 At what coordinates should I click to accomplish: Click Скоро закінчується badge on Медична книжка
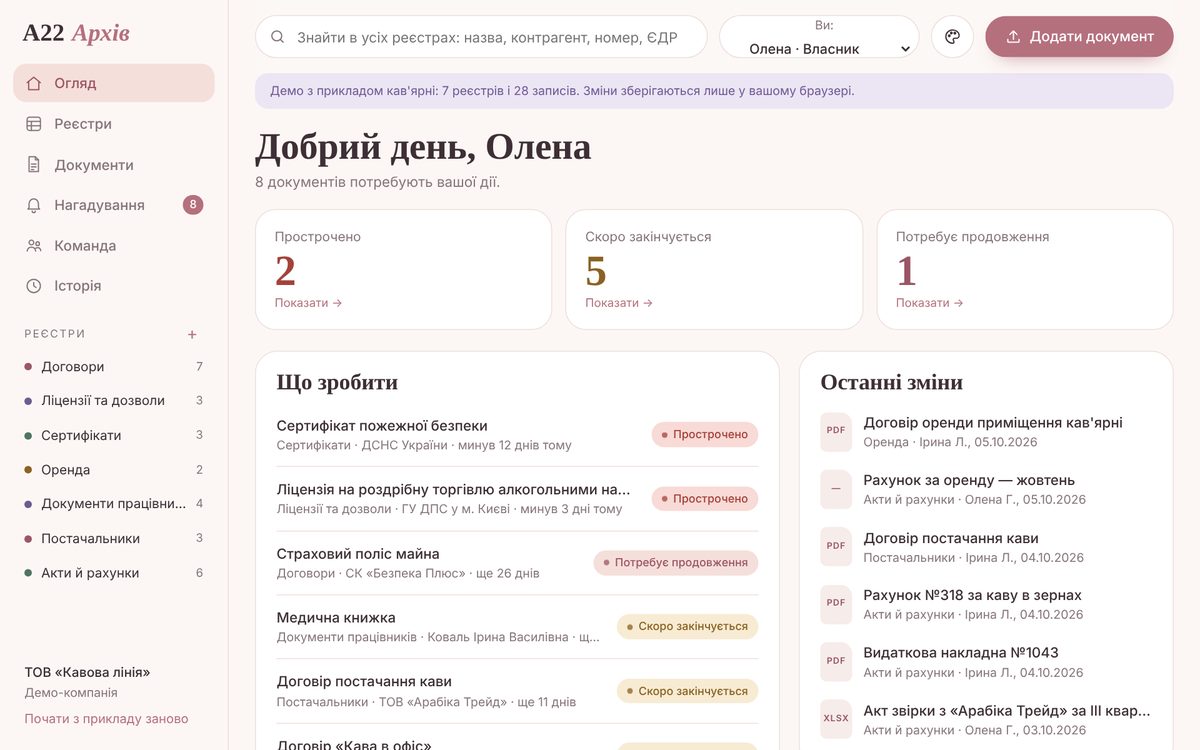[688, 627]
